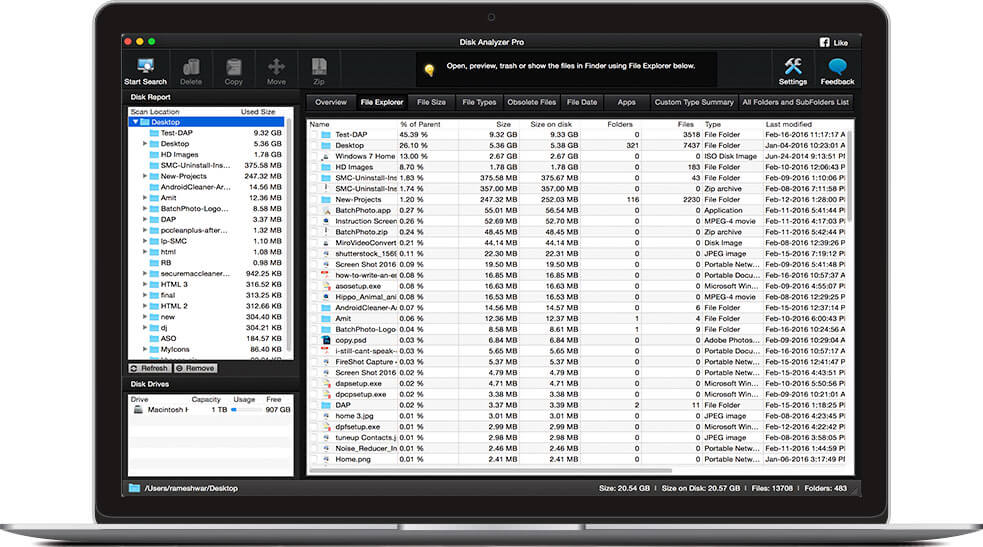Click dapsetup.exe file icon

click(x=326, y=383)
